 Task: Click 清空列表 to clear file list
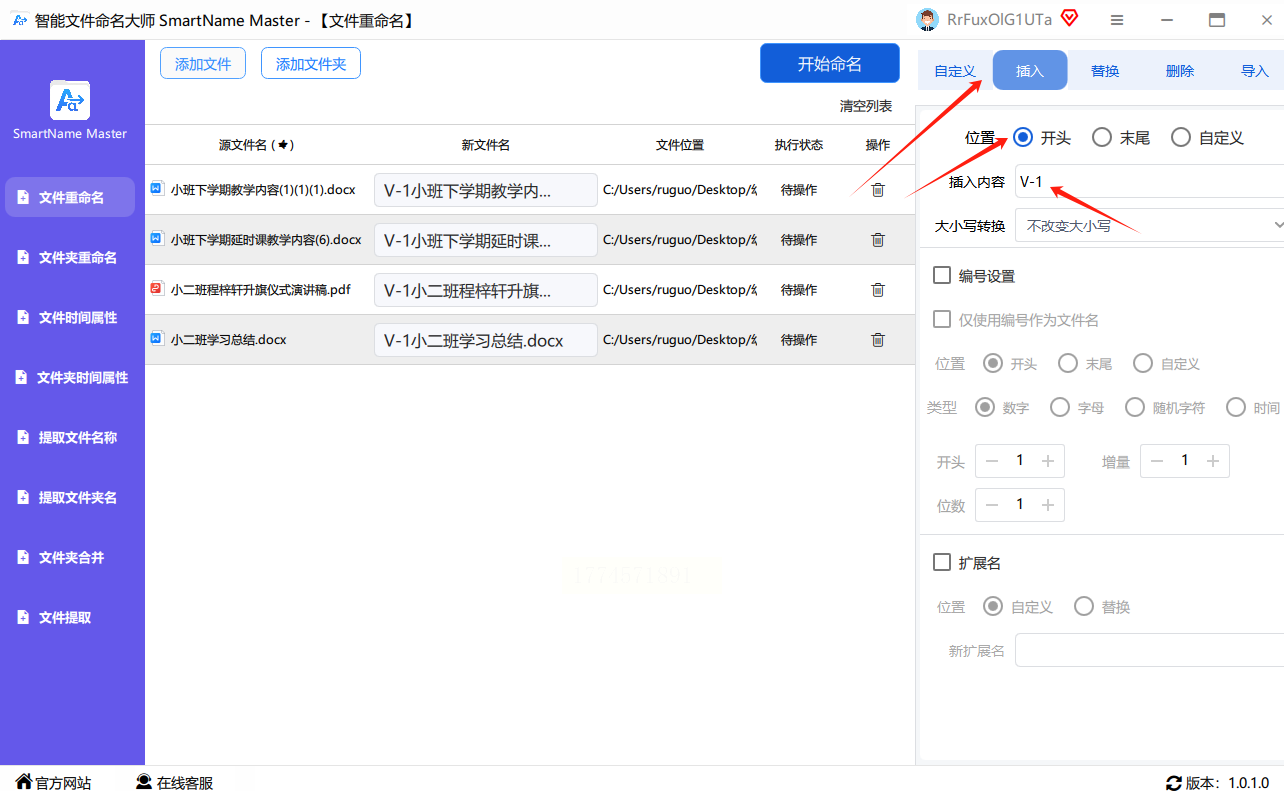click(865, 106)
